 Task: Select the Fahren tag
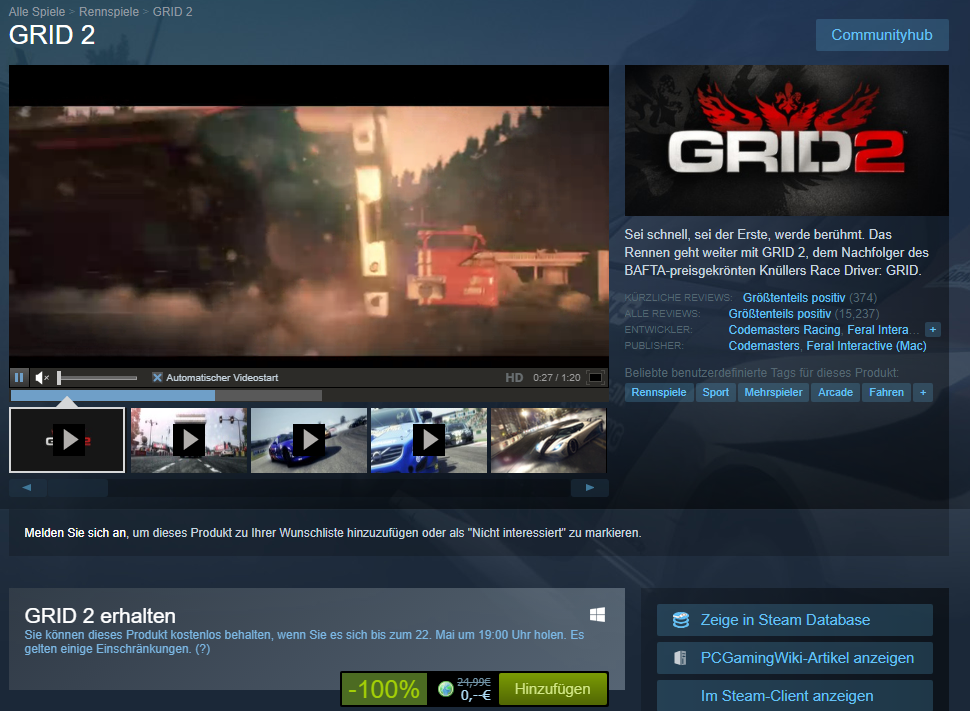point(886,392)
